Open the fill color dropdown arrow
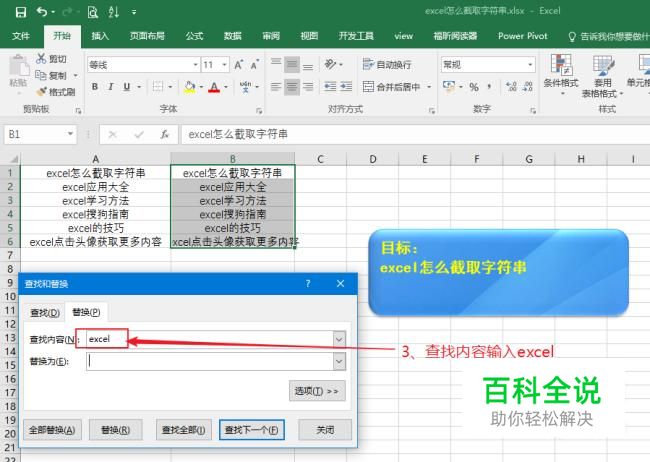The height and width of the screenshot is (462, 650). point(201,87)
